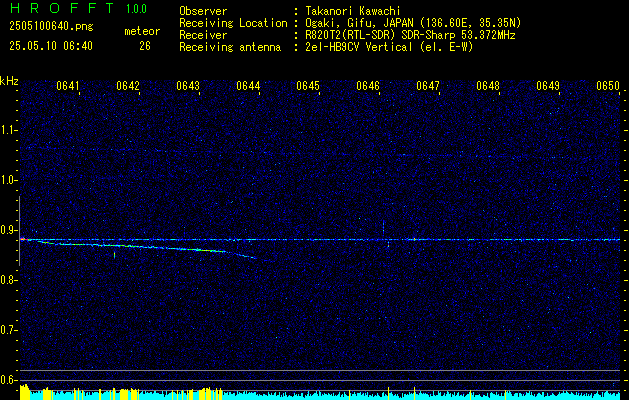Click the 0643 time marker
Viewport: 629px width, 400px height.
point(188,86)
